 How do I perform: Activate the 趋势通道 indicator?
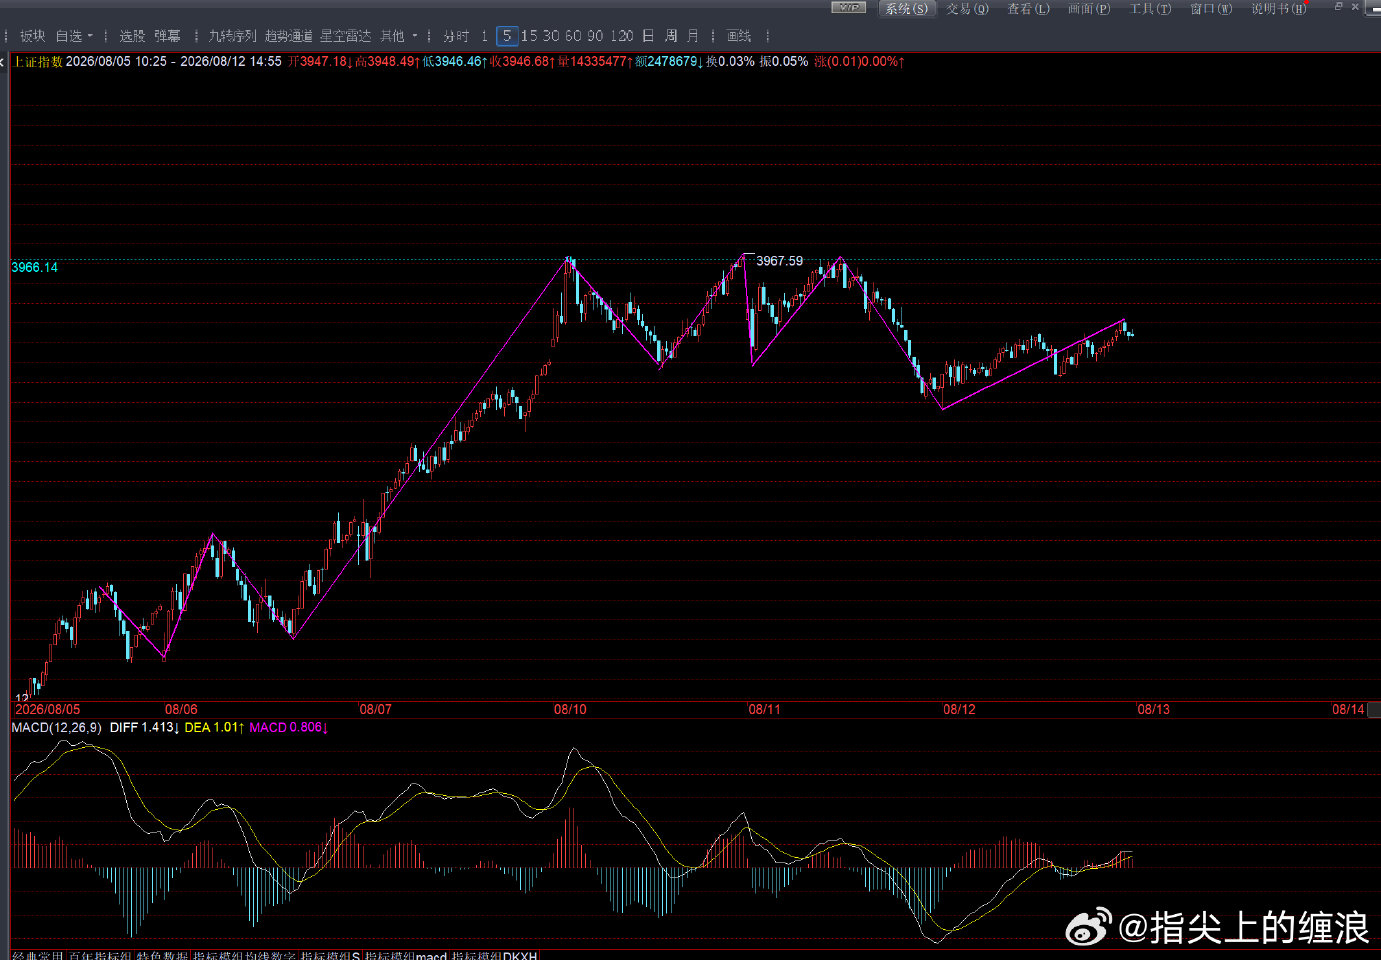click(x=288, y=36)
